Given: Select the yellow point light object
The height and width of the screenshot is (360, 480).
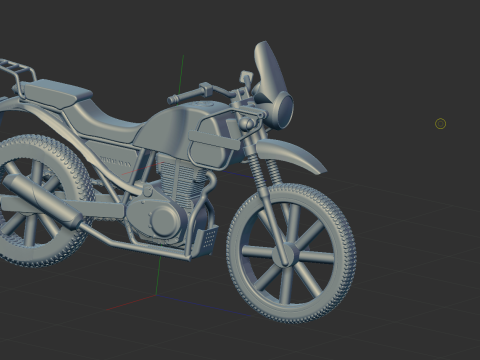Looking at the screenshot, I should pos(441,124).
